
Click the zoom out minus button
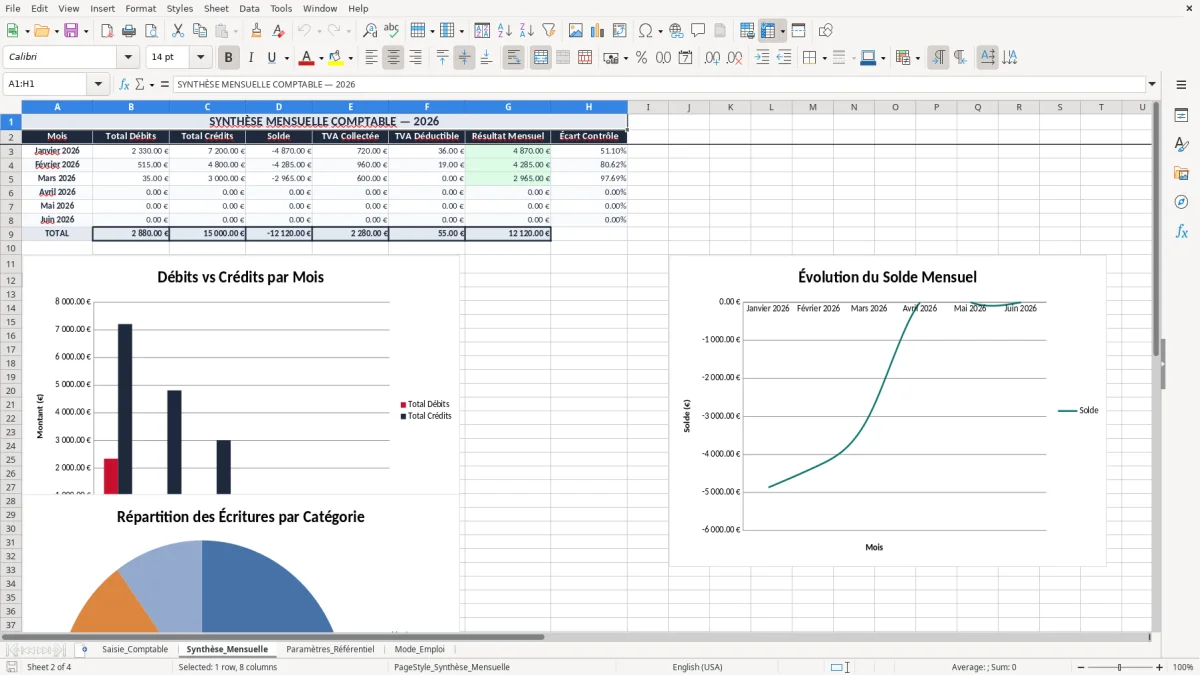pos(1079,667)
